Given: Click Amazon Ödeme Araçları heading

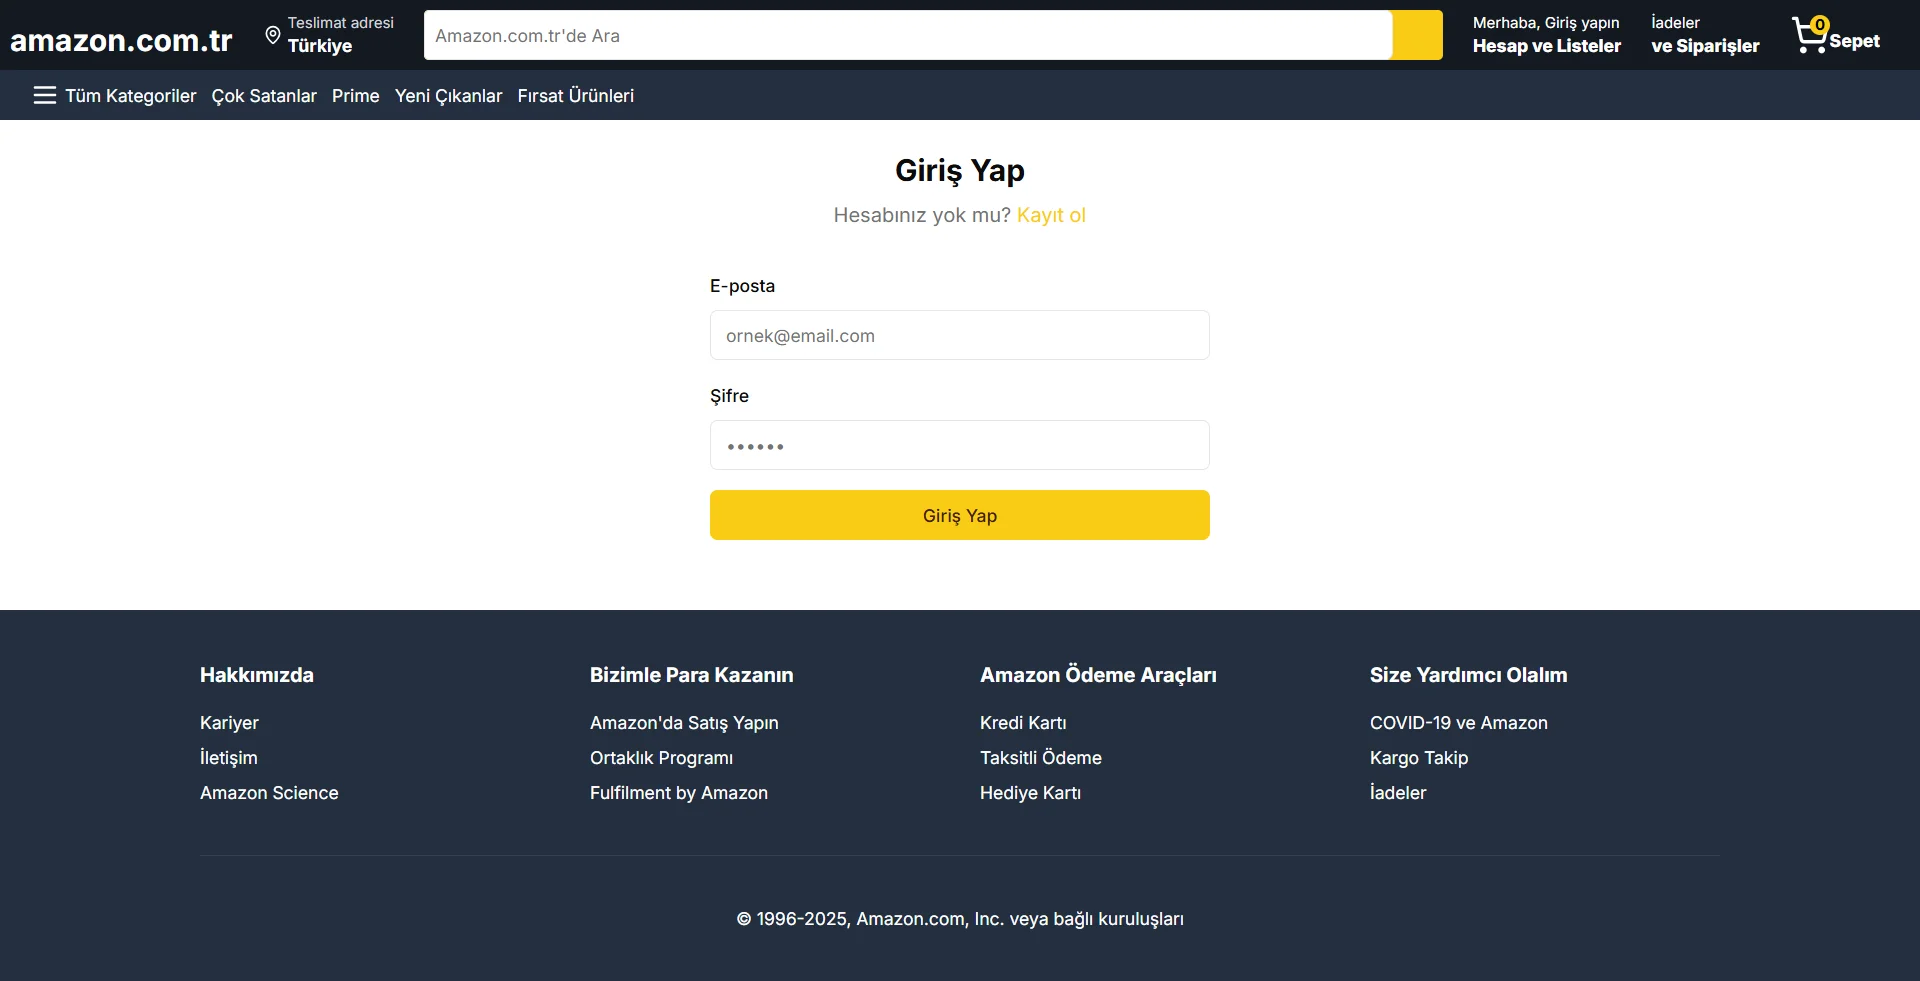Looking at the screenshot, I should [x=1098, y=675].
